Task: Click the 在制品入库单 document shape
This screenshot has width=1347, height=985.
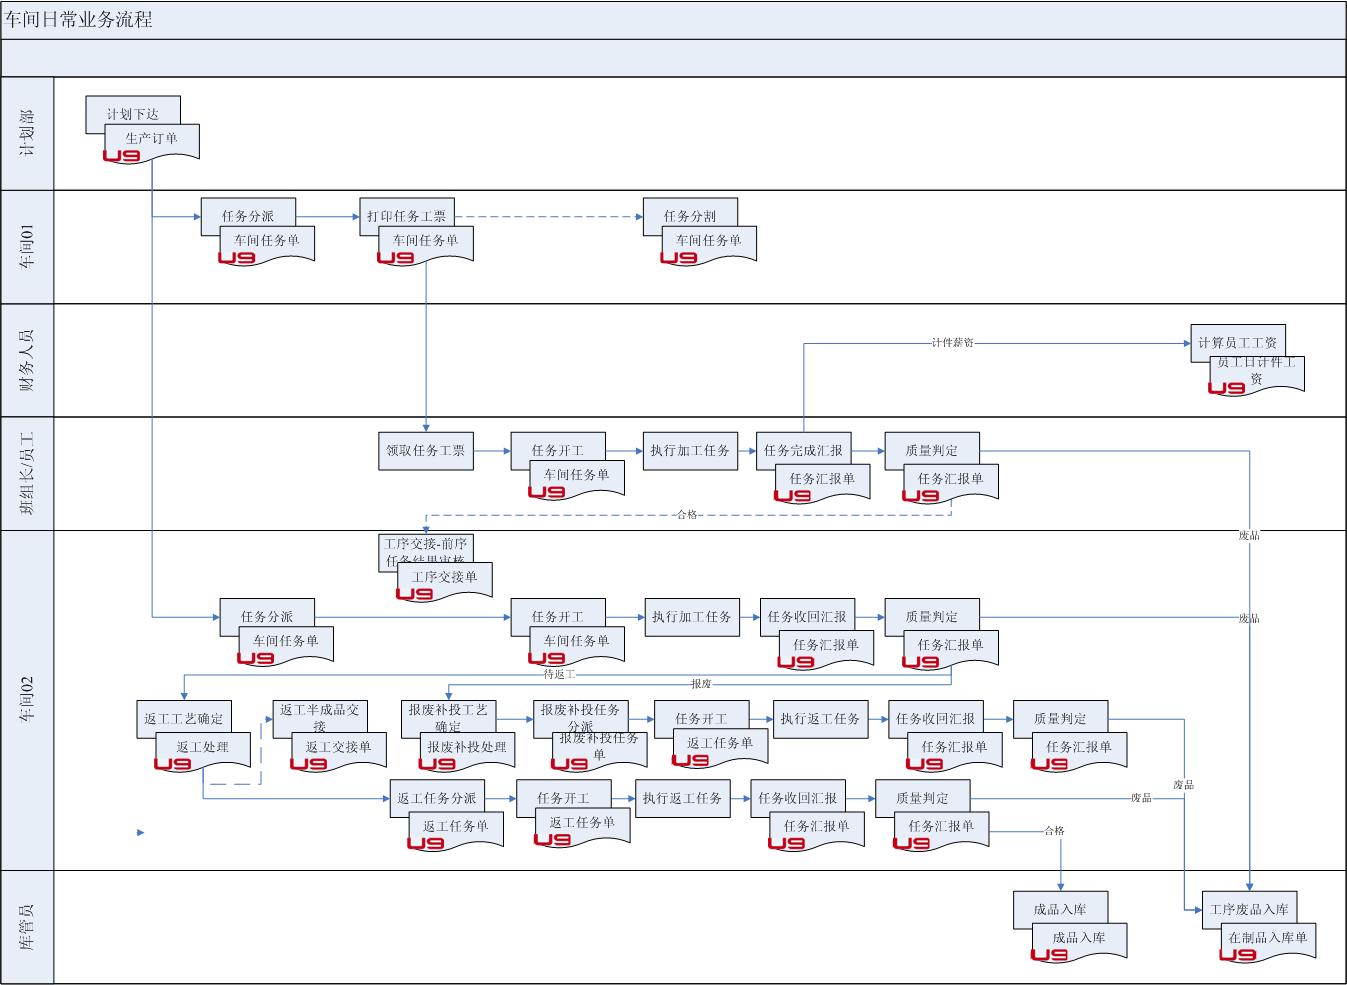Action: (1268, 943)
